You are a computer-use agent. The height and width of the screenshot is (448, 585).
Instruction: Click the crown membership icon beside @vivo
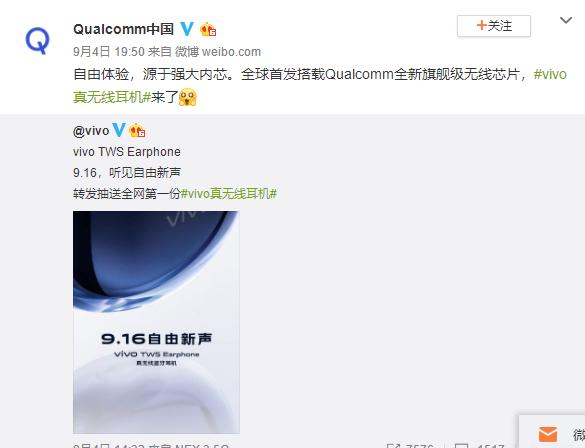click(x=137, y=131)
